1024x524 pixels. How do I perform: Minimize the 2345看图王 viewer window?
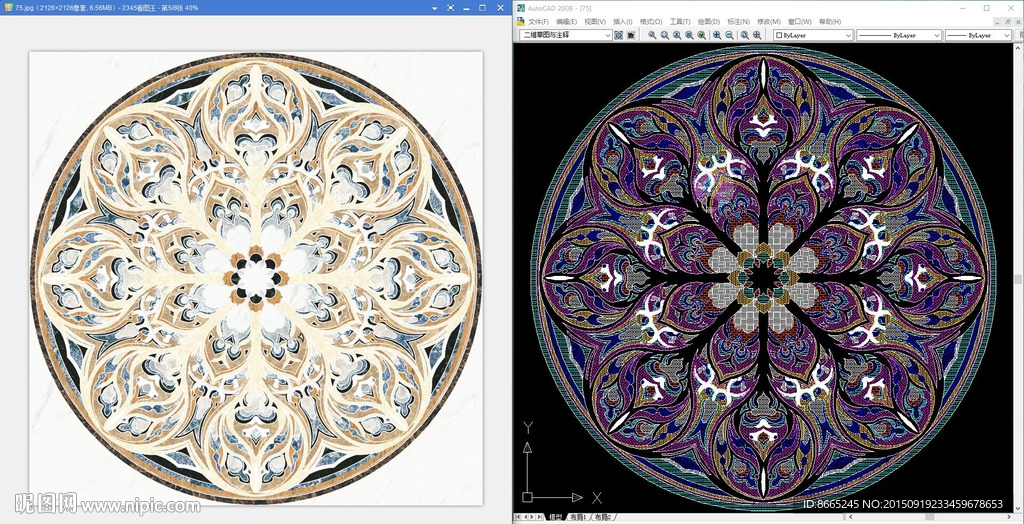click(x=466, y=8)
